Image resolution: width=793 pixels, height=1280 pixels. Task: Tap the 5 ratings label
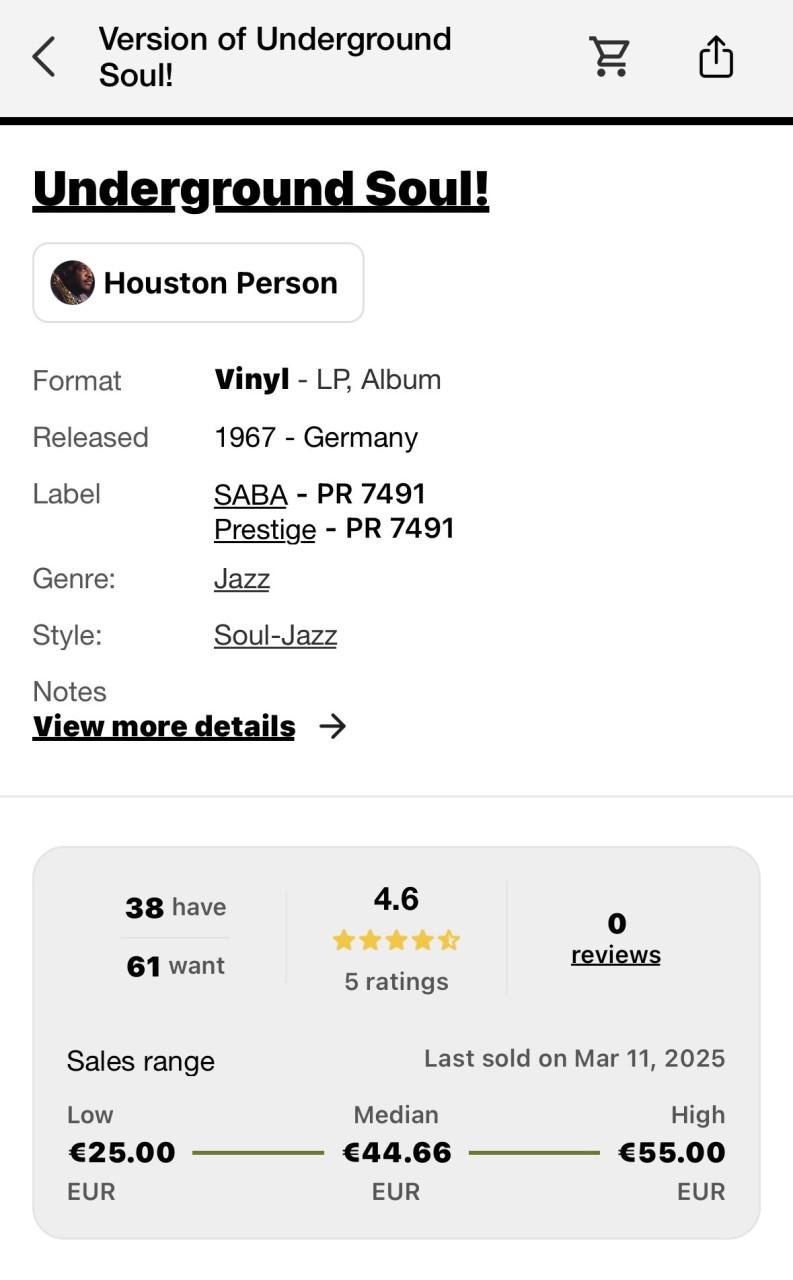point(396,981)
